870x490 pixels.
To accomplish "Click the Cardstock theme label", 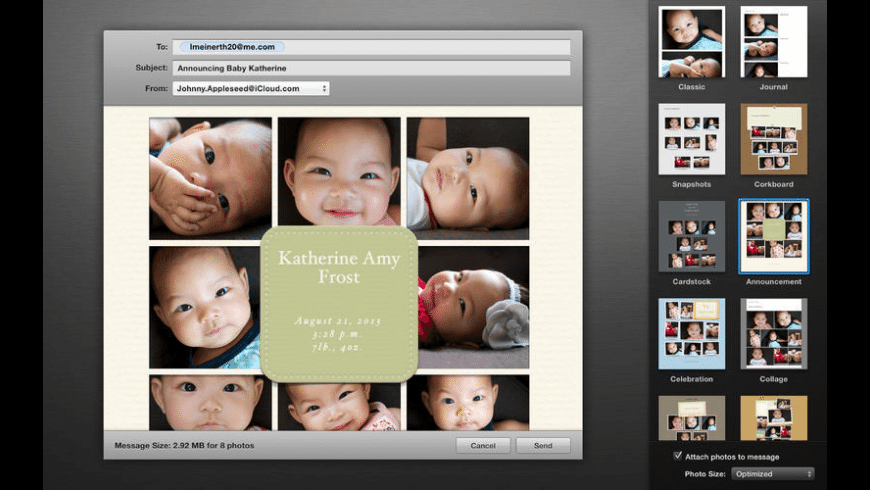I will 691,281.
